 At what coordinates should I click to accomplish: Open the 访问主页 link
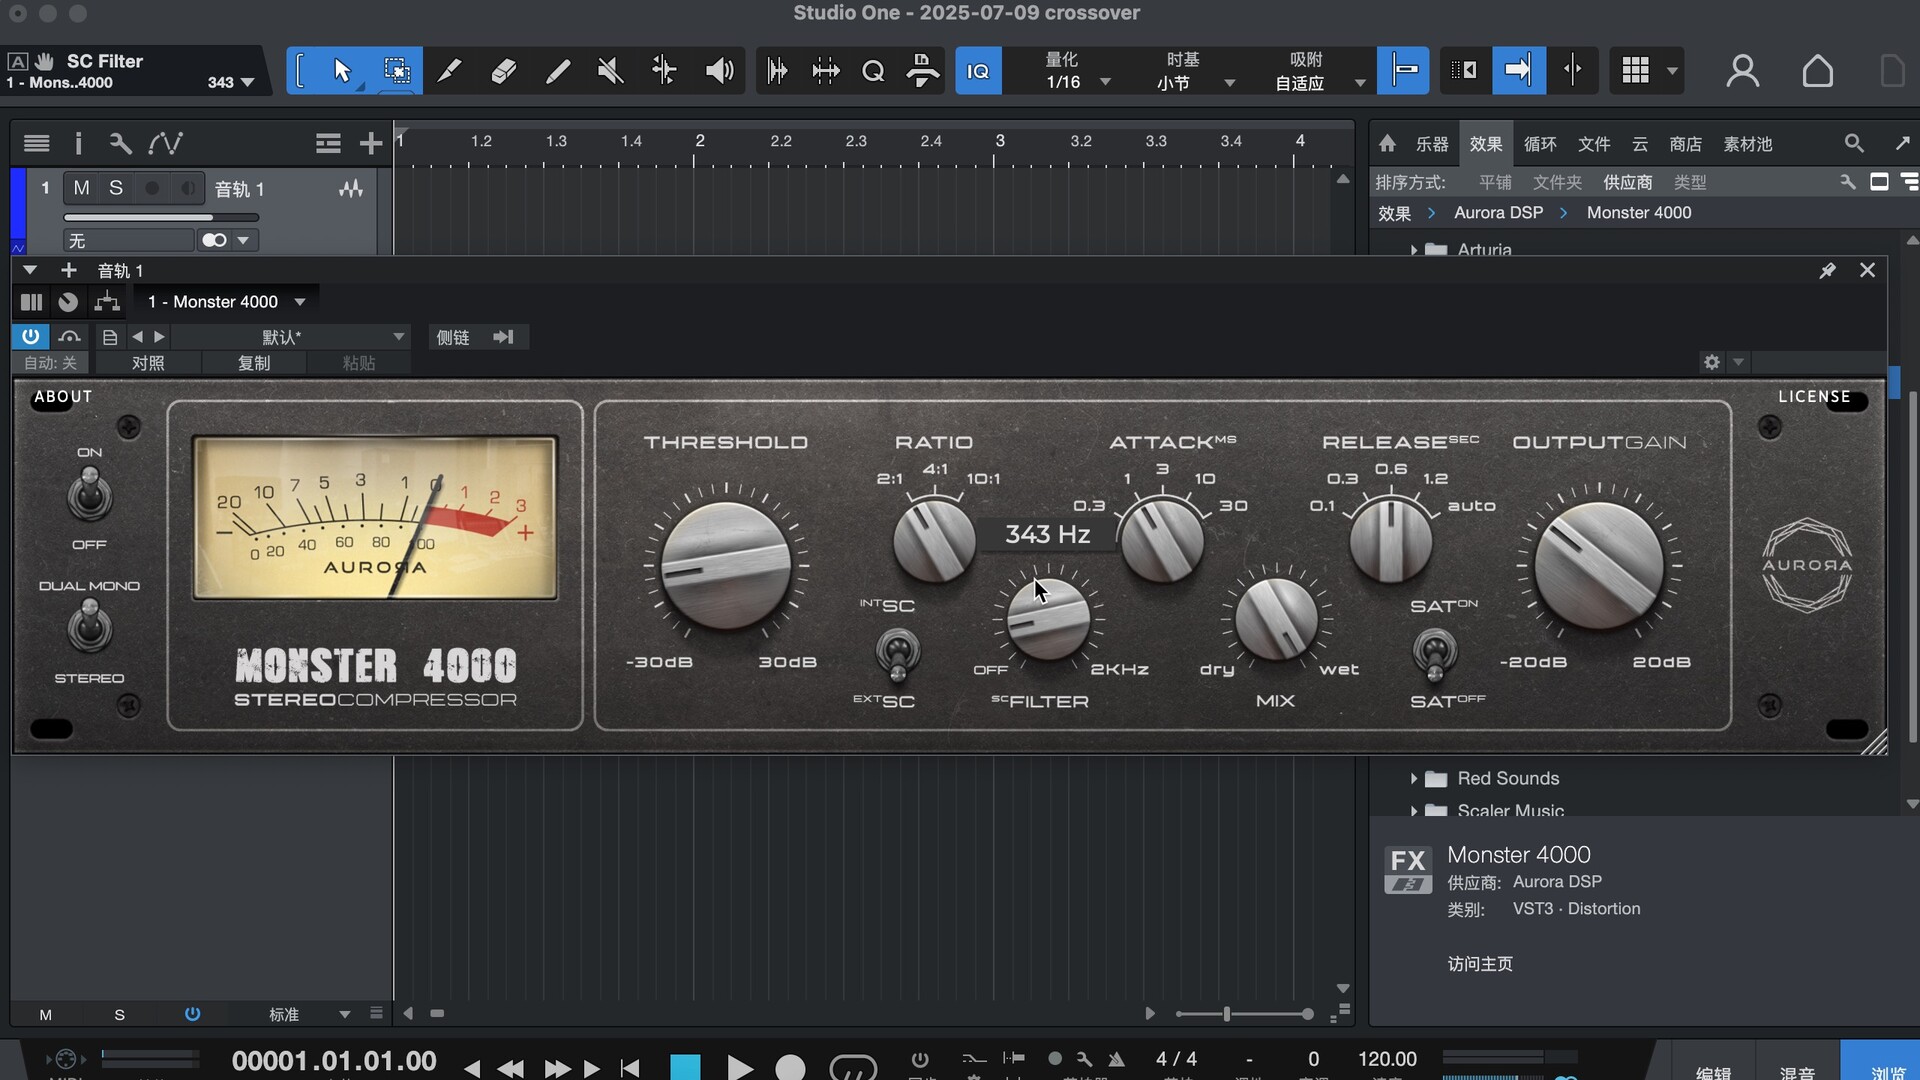coord(1480,964)
